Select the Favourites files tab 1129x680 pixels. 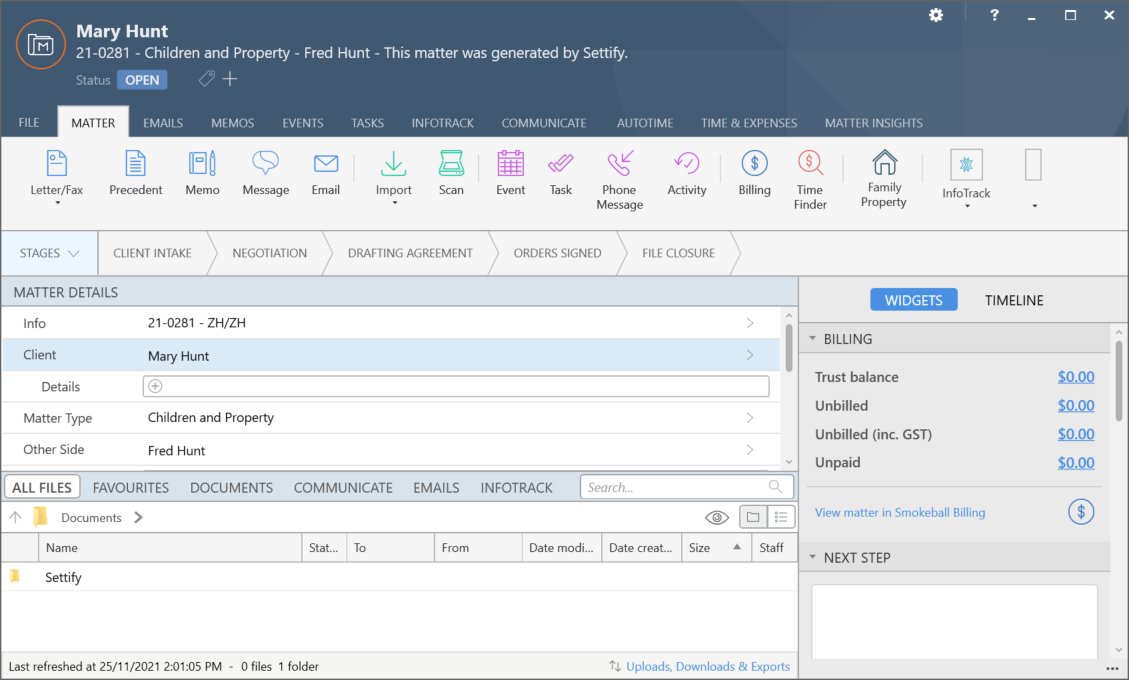(x=130, y=488)
